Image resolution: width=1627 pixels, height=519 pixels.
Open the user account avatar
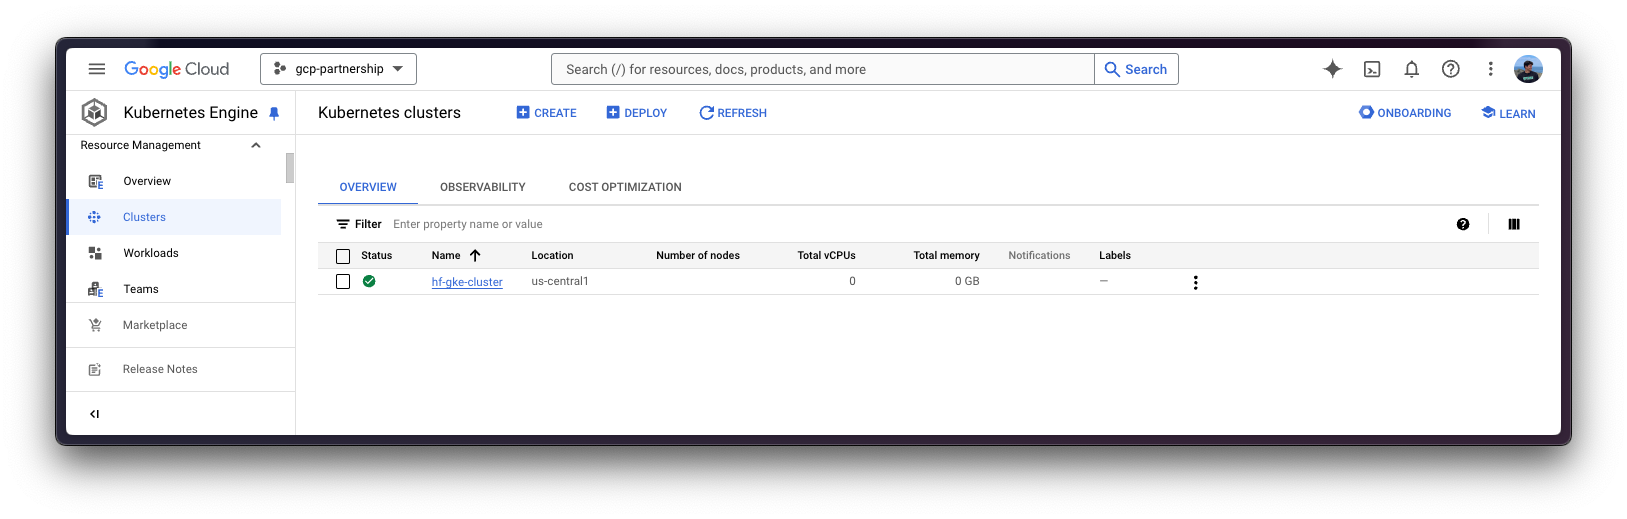click(x=1528, y=69)
